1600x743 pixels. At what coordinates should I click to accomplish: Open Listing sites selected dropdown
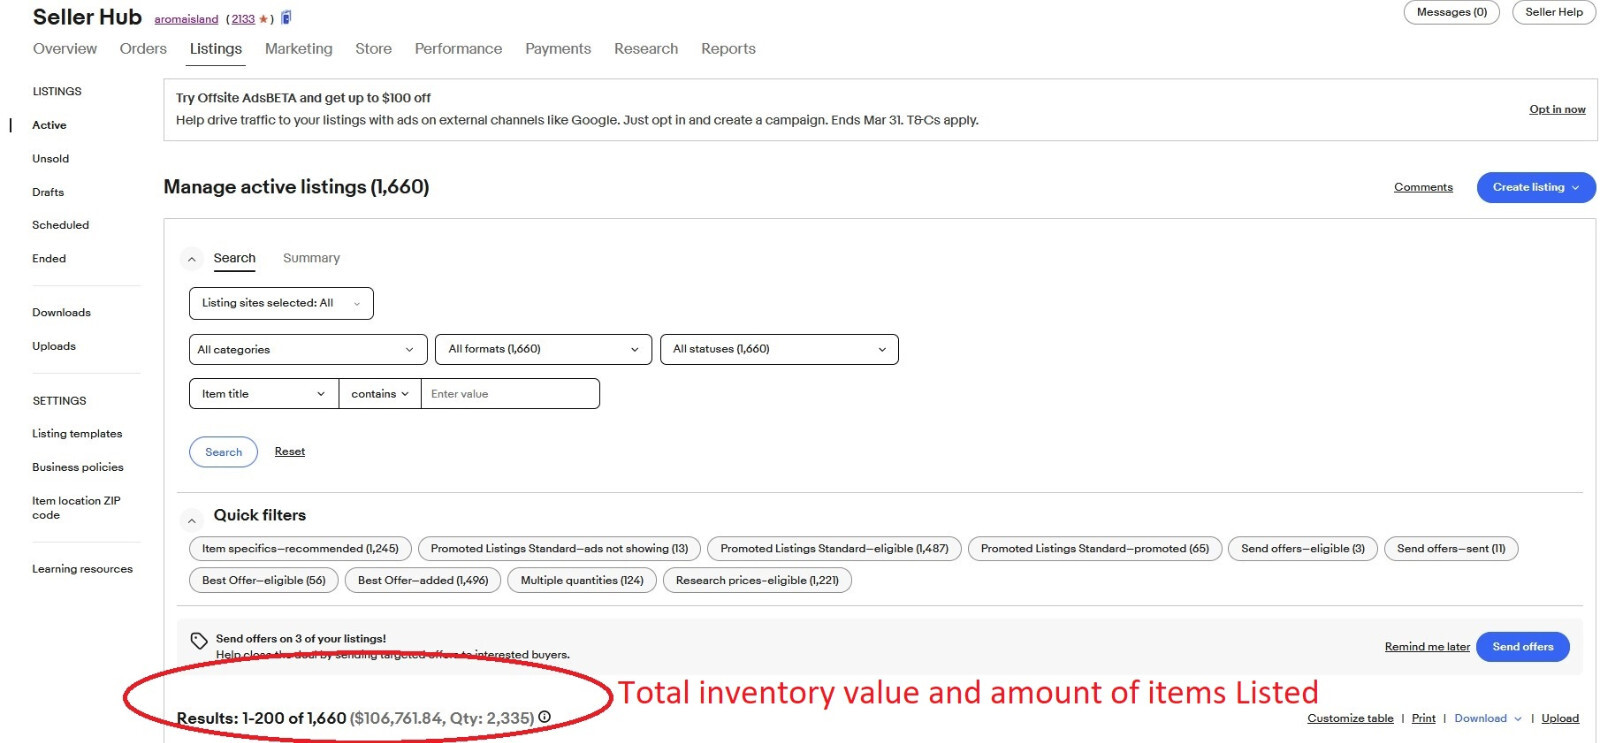(x=281, y=303)
